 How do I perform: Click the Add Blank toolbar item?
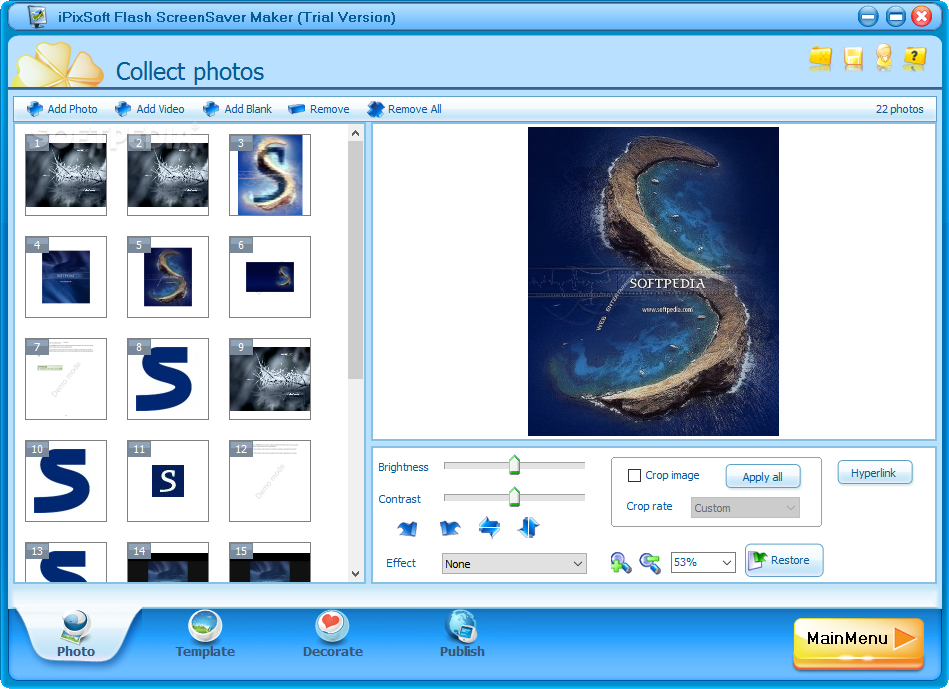237,109
